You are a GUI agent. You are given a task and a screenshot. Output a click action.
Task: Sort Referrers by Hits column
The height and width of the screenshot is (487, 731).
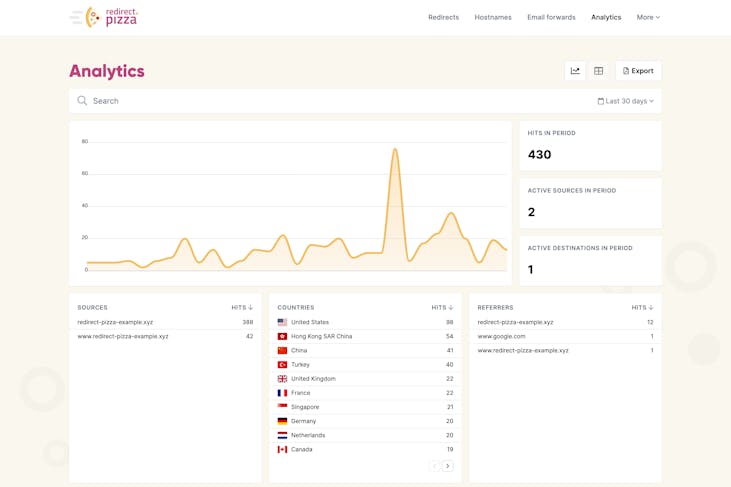click(x=642, y=308)
